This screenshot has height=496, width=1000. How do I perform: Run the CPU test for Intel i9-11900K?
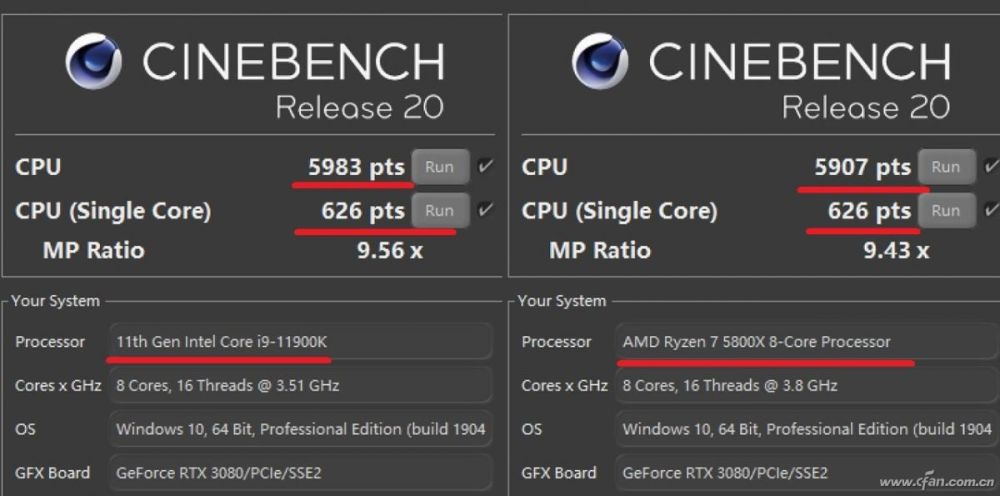439,167
